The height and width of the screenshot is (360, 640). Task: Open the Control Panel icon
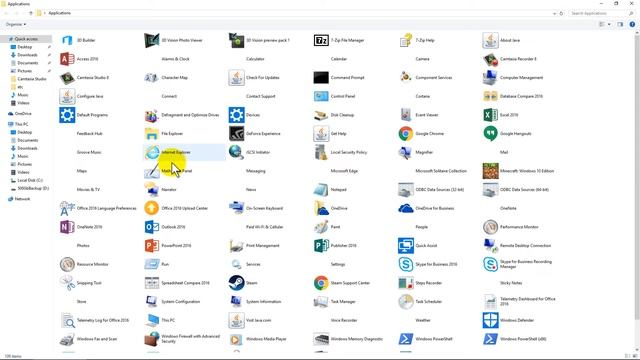click(x=321, y=96)
